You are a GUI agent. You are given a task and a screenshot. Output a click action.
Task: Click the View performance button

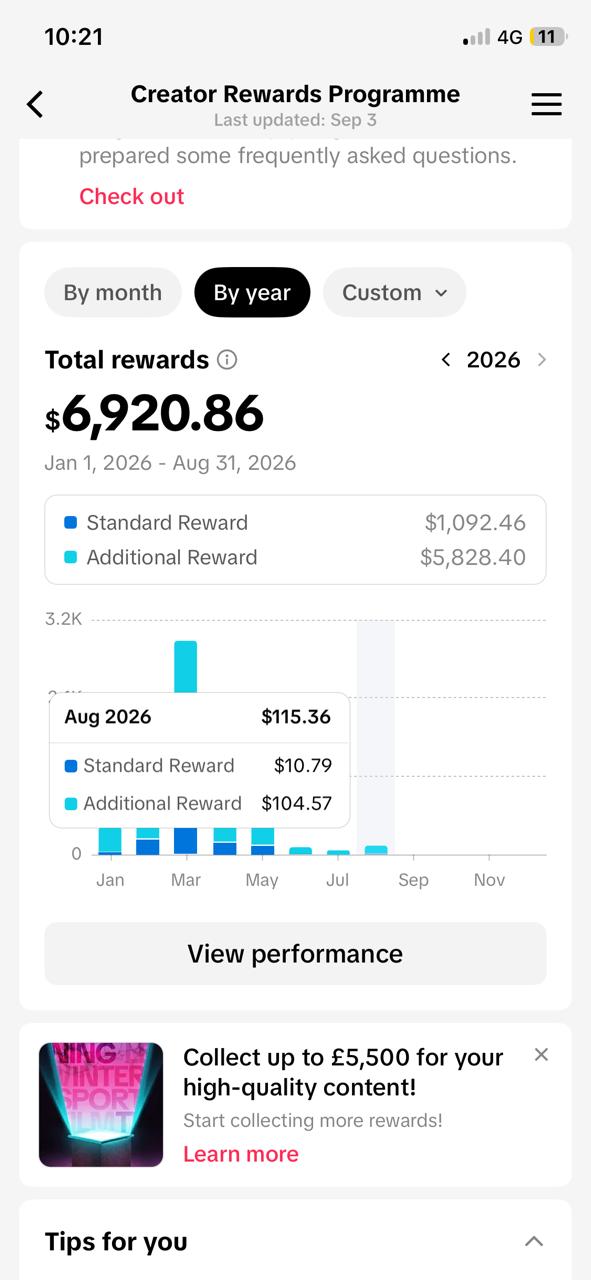(x=295, y=954)
